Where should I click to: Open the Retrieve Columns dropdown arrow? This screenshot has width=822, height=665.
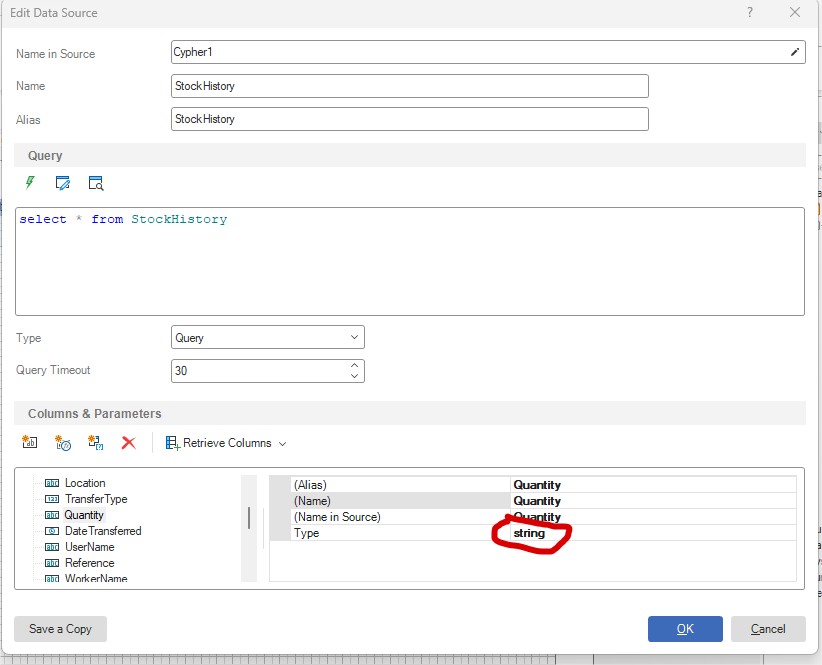283,444
